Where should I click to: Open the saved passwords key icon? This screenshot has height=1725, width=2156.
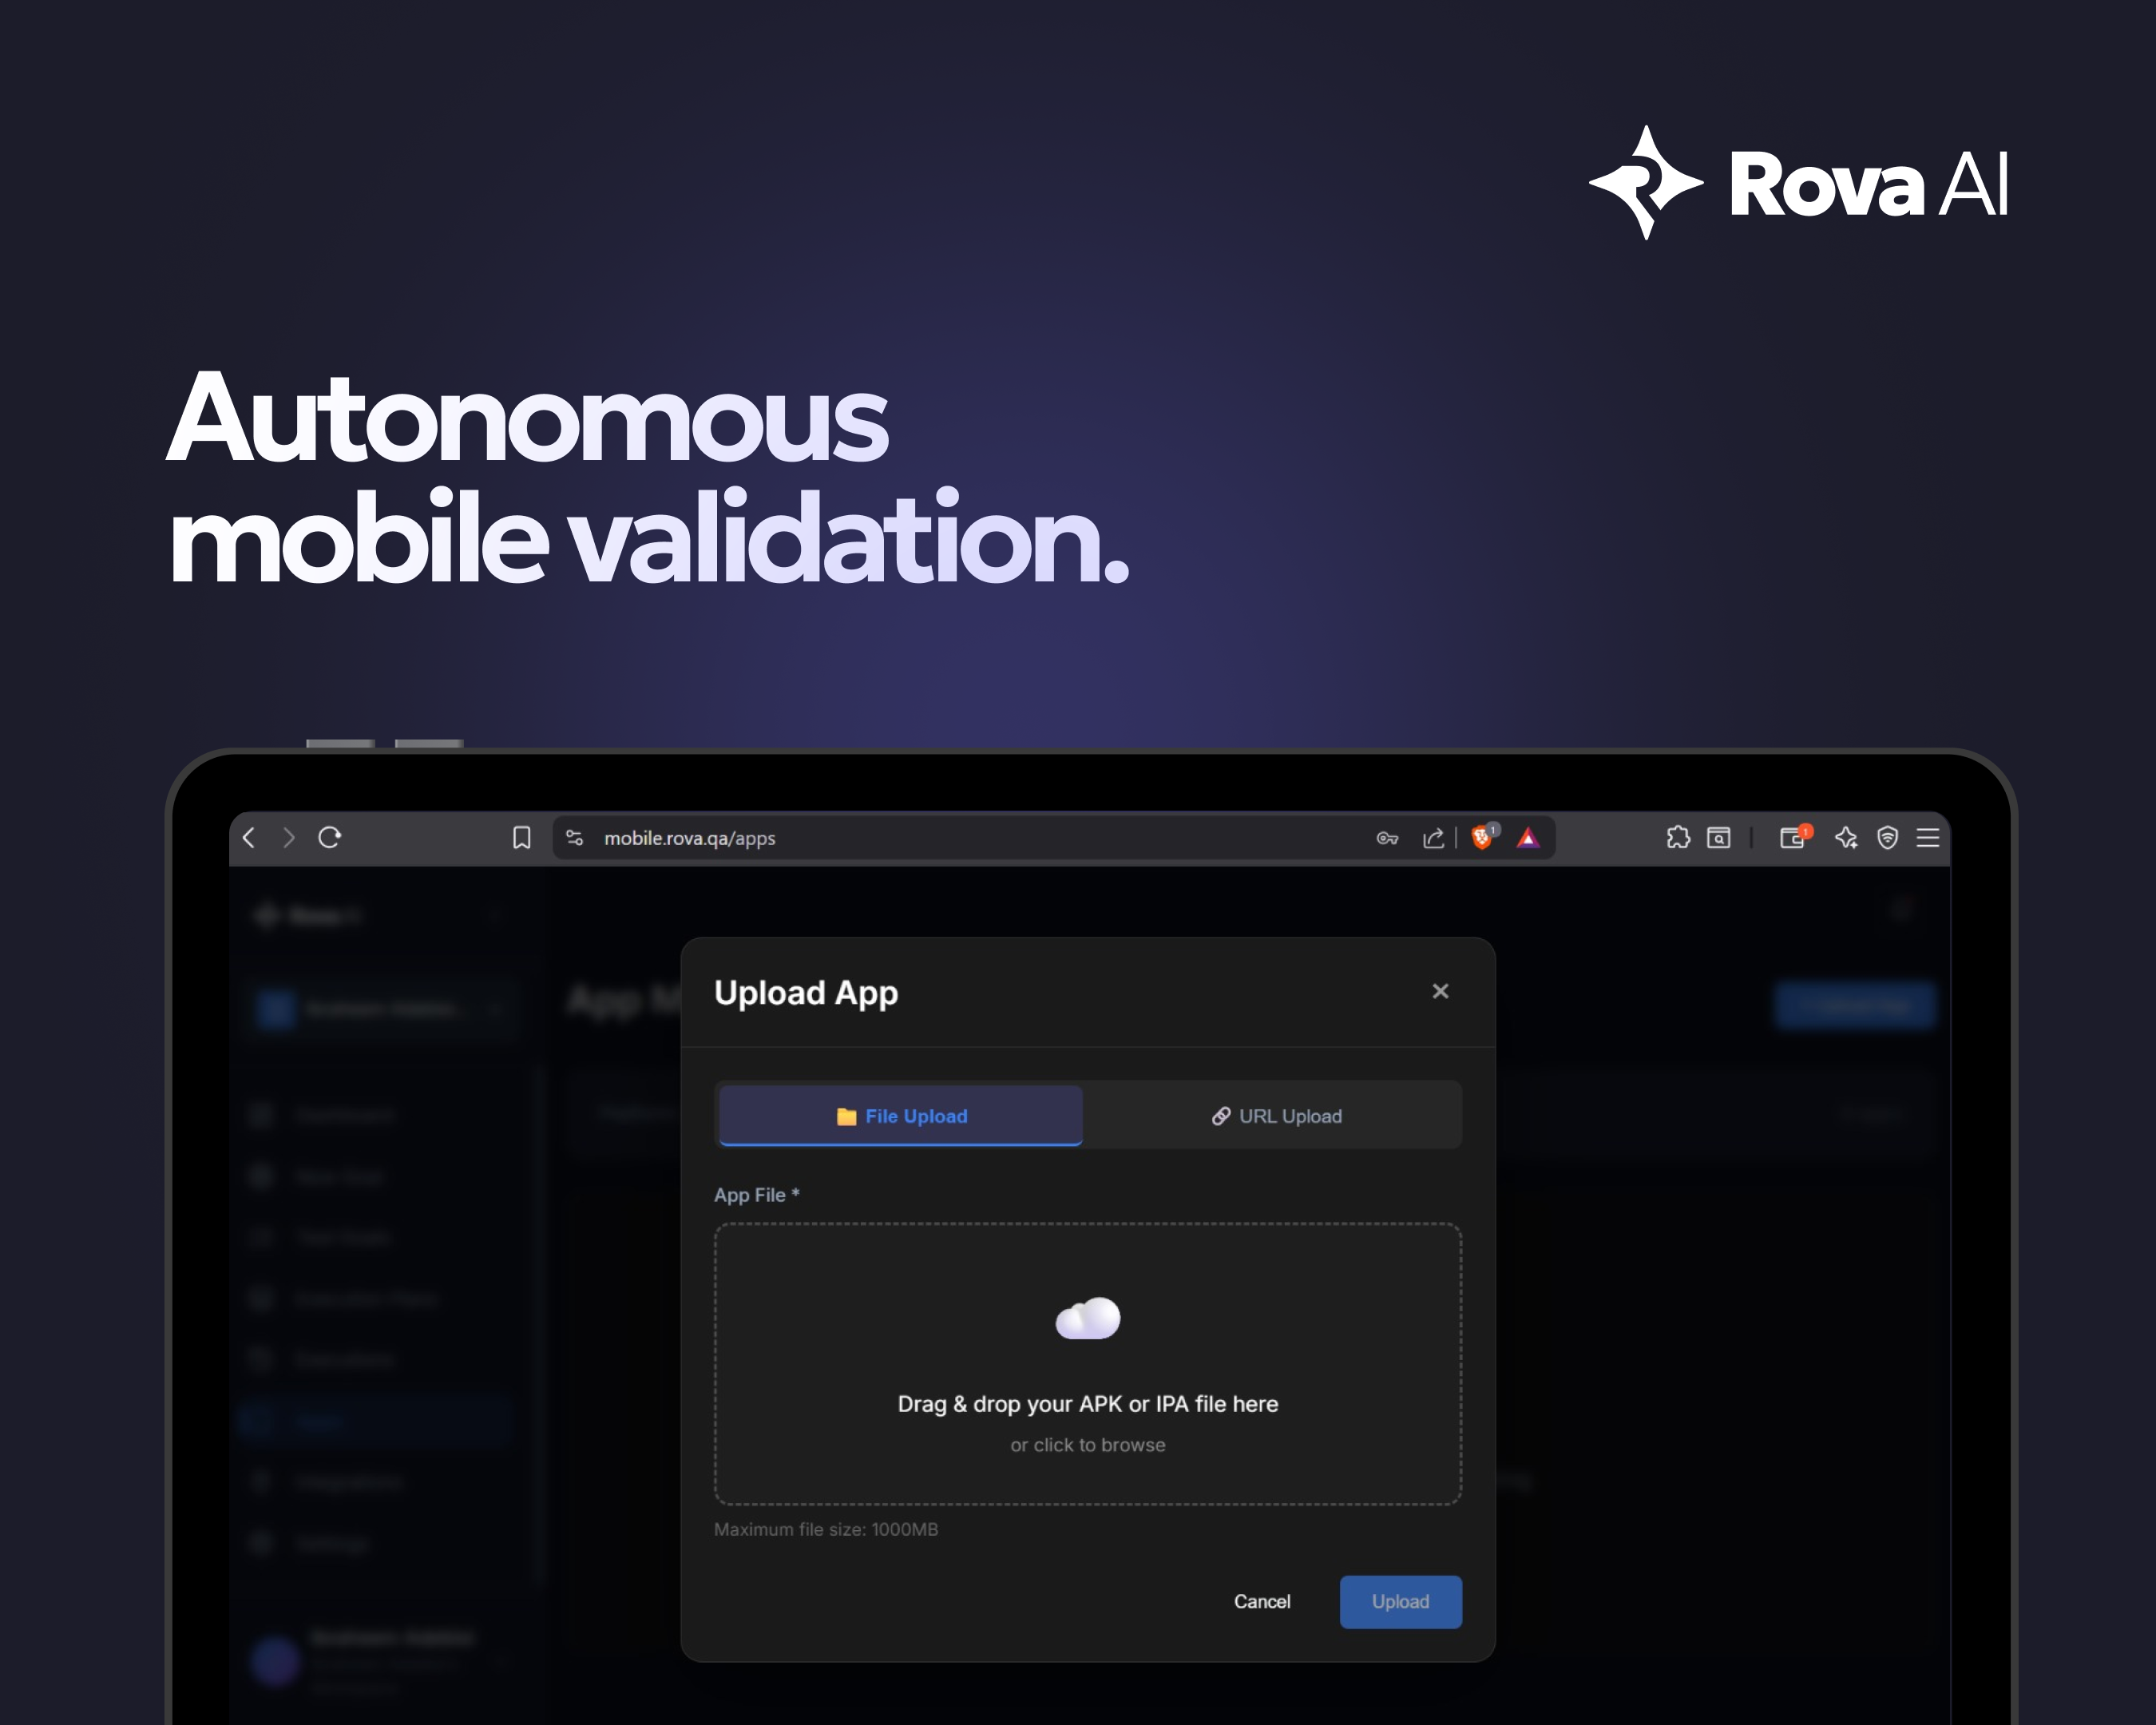click(x=1389, y=838)
